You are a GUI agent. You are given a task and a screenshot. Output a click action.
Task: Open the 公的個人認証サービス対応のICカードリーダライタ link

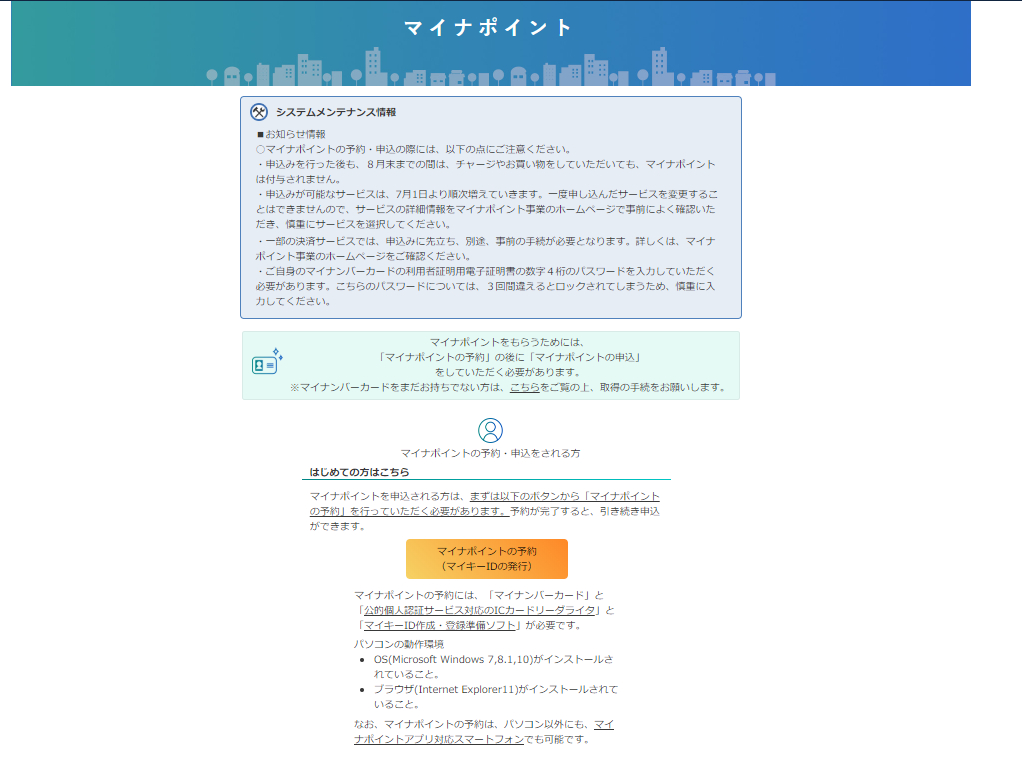tap(479, 610)
